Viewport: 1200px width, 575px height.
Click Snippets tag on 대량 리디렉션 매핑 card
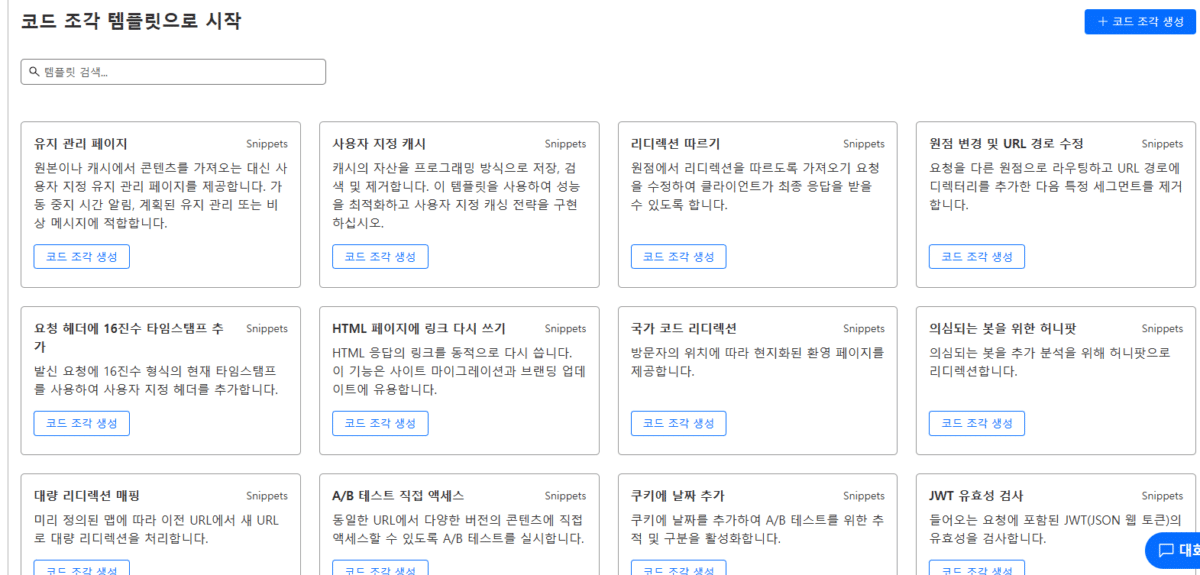(267, 496)
